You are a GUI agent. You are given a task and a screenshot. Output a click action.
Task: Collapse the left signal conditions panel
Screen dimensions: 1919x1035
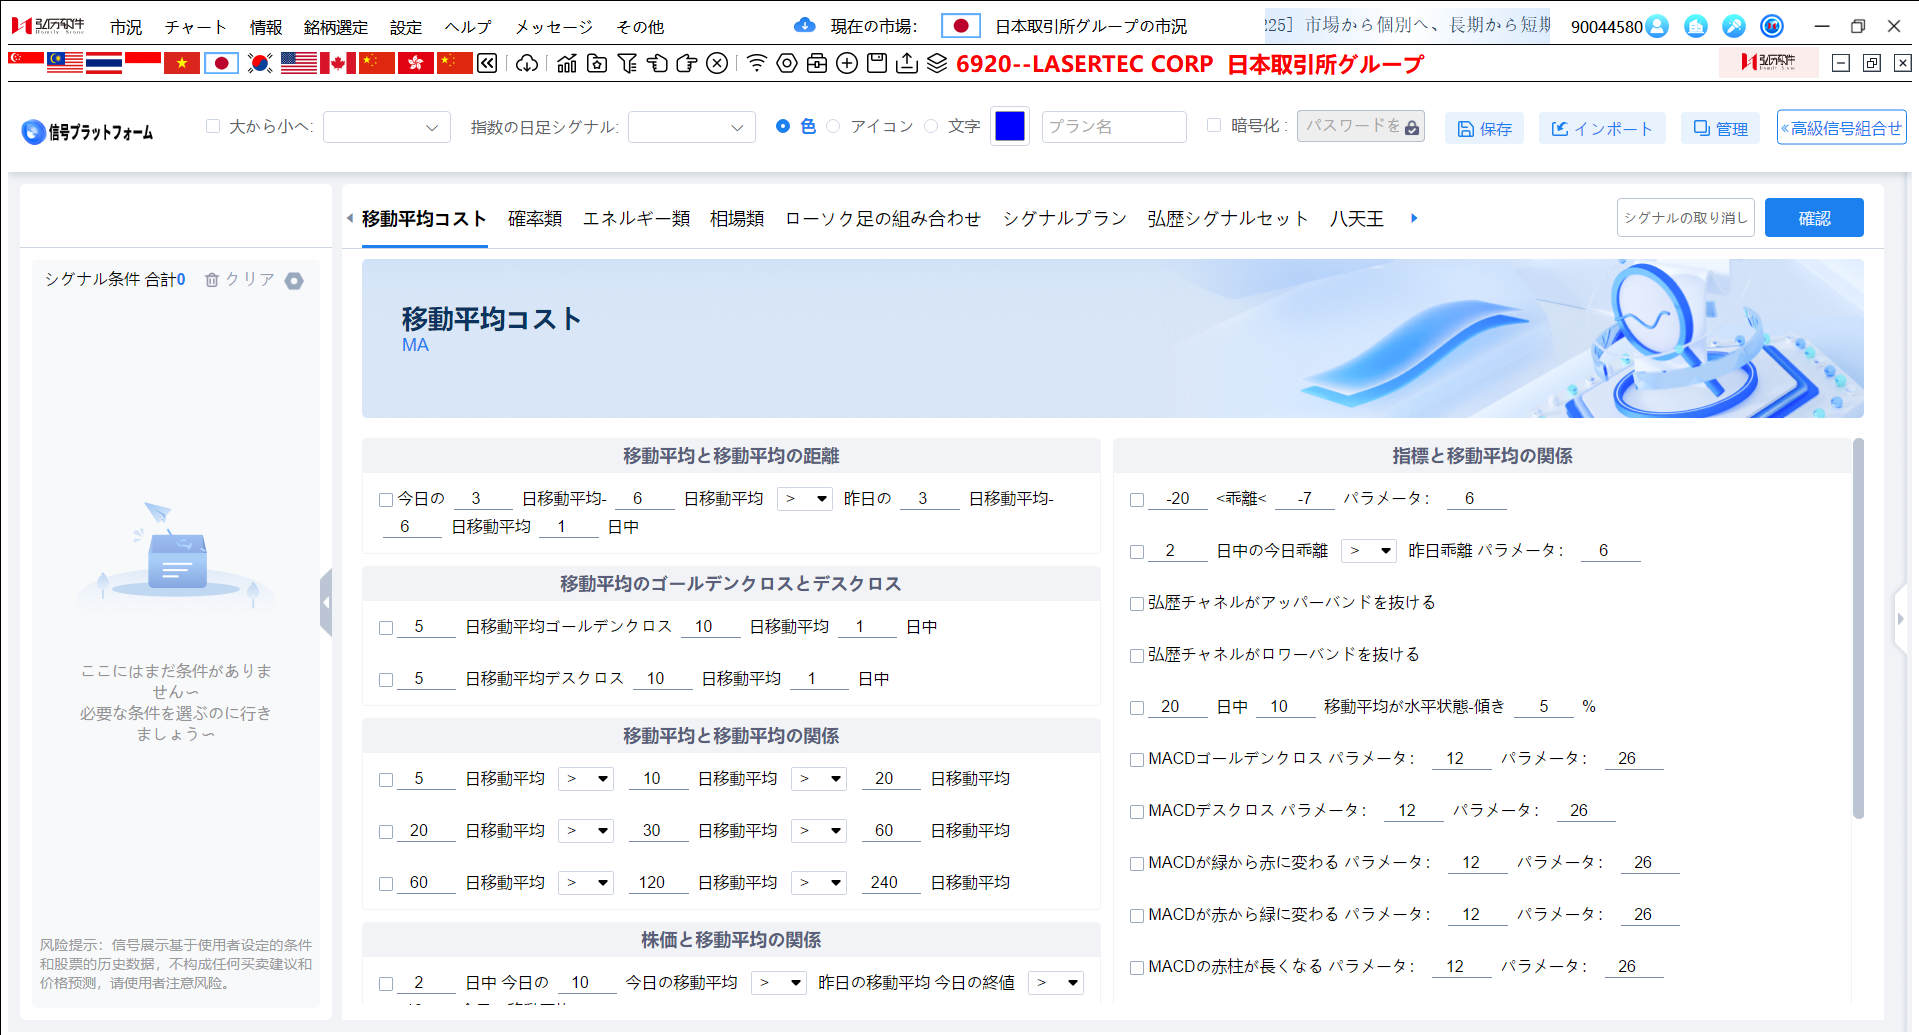pyautogui.click(x=326, y=602)
